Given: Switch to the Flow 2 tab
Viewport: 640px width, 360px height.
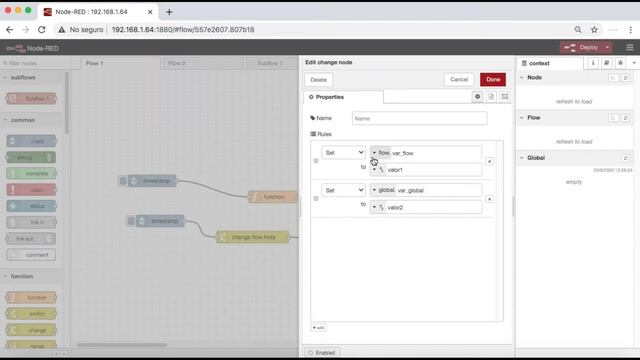Looking at the screenshot, I should (203, 63).
